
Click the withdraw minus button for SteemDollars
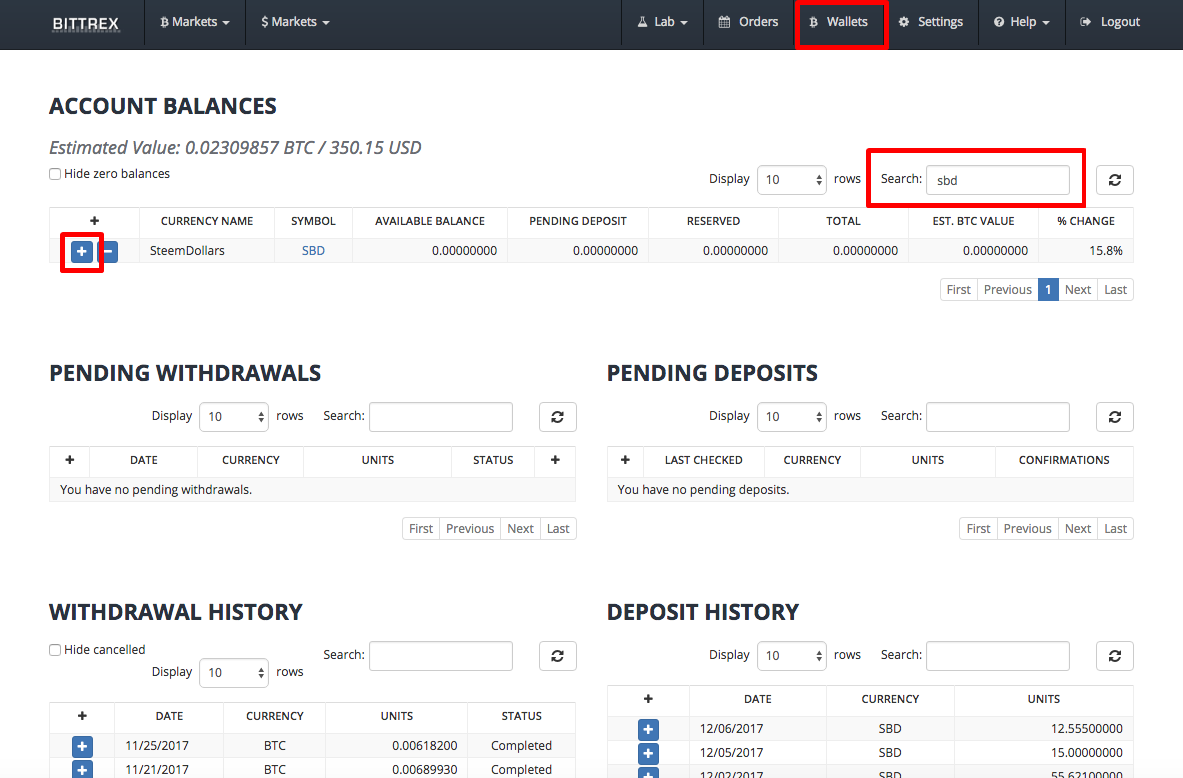pos(109,251)
